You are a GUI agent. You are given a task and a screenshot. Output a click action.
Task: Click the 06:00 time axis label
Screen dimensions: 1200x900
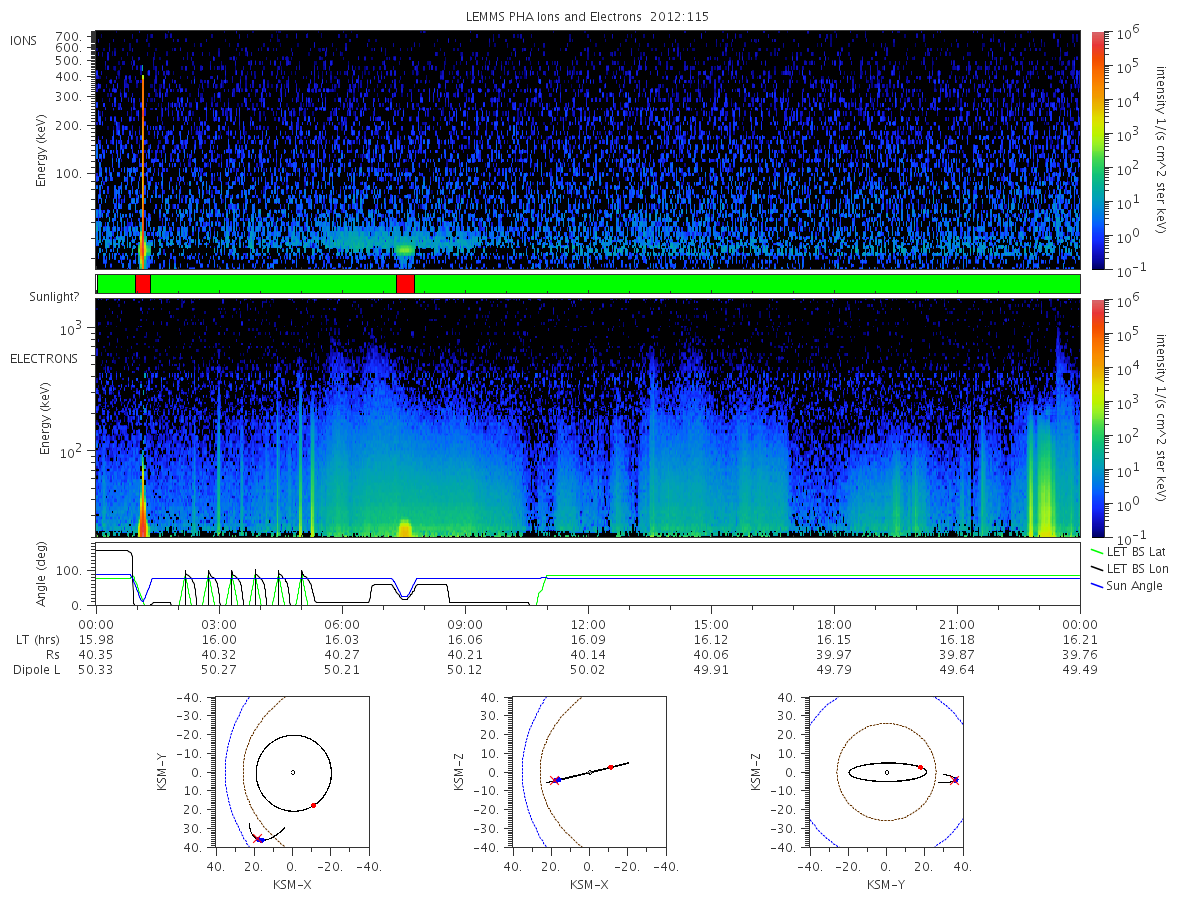pos(342,621)
